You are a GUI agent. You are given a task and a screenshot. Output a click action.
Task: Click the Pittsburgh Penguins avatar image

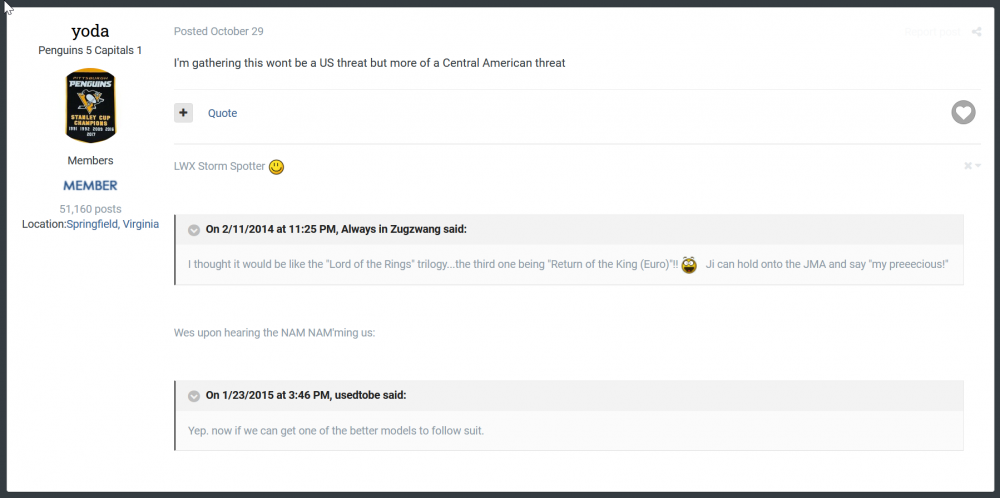(x=91, y=106)
